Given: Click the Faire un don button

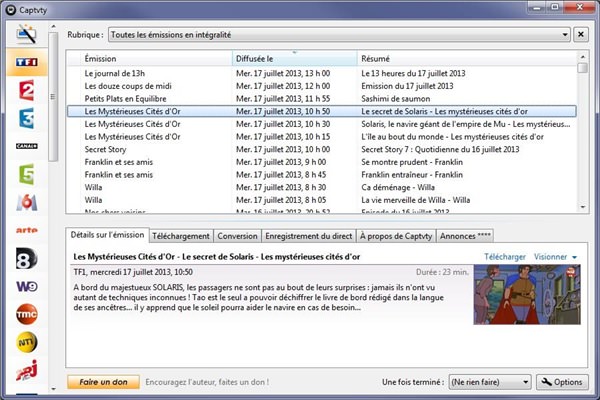Looking at the screenshot, I should click(103, 382).
